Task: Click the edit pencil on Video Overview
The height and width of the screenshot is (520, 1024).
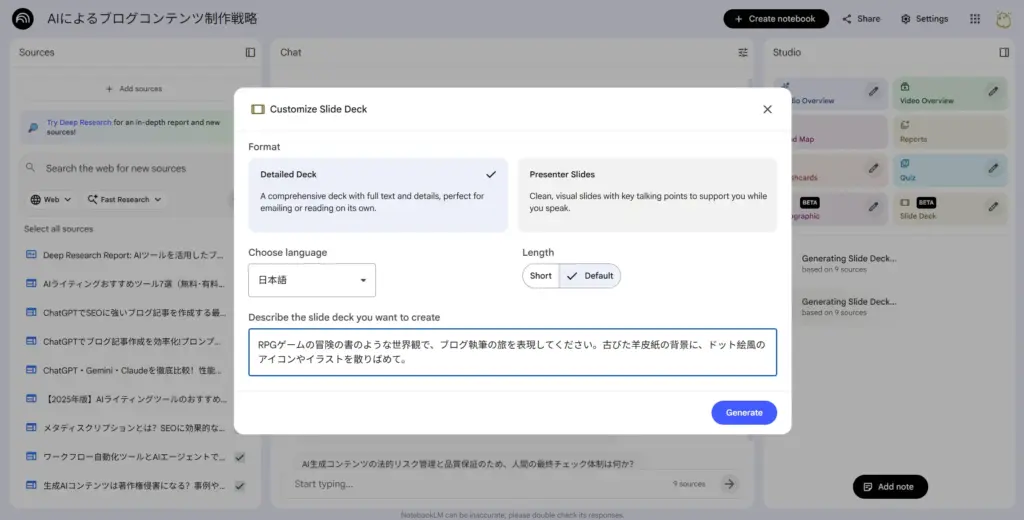Action: point(993,92)
